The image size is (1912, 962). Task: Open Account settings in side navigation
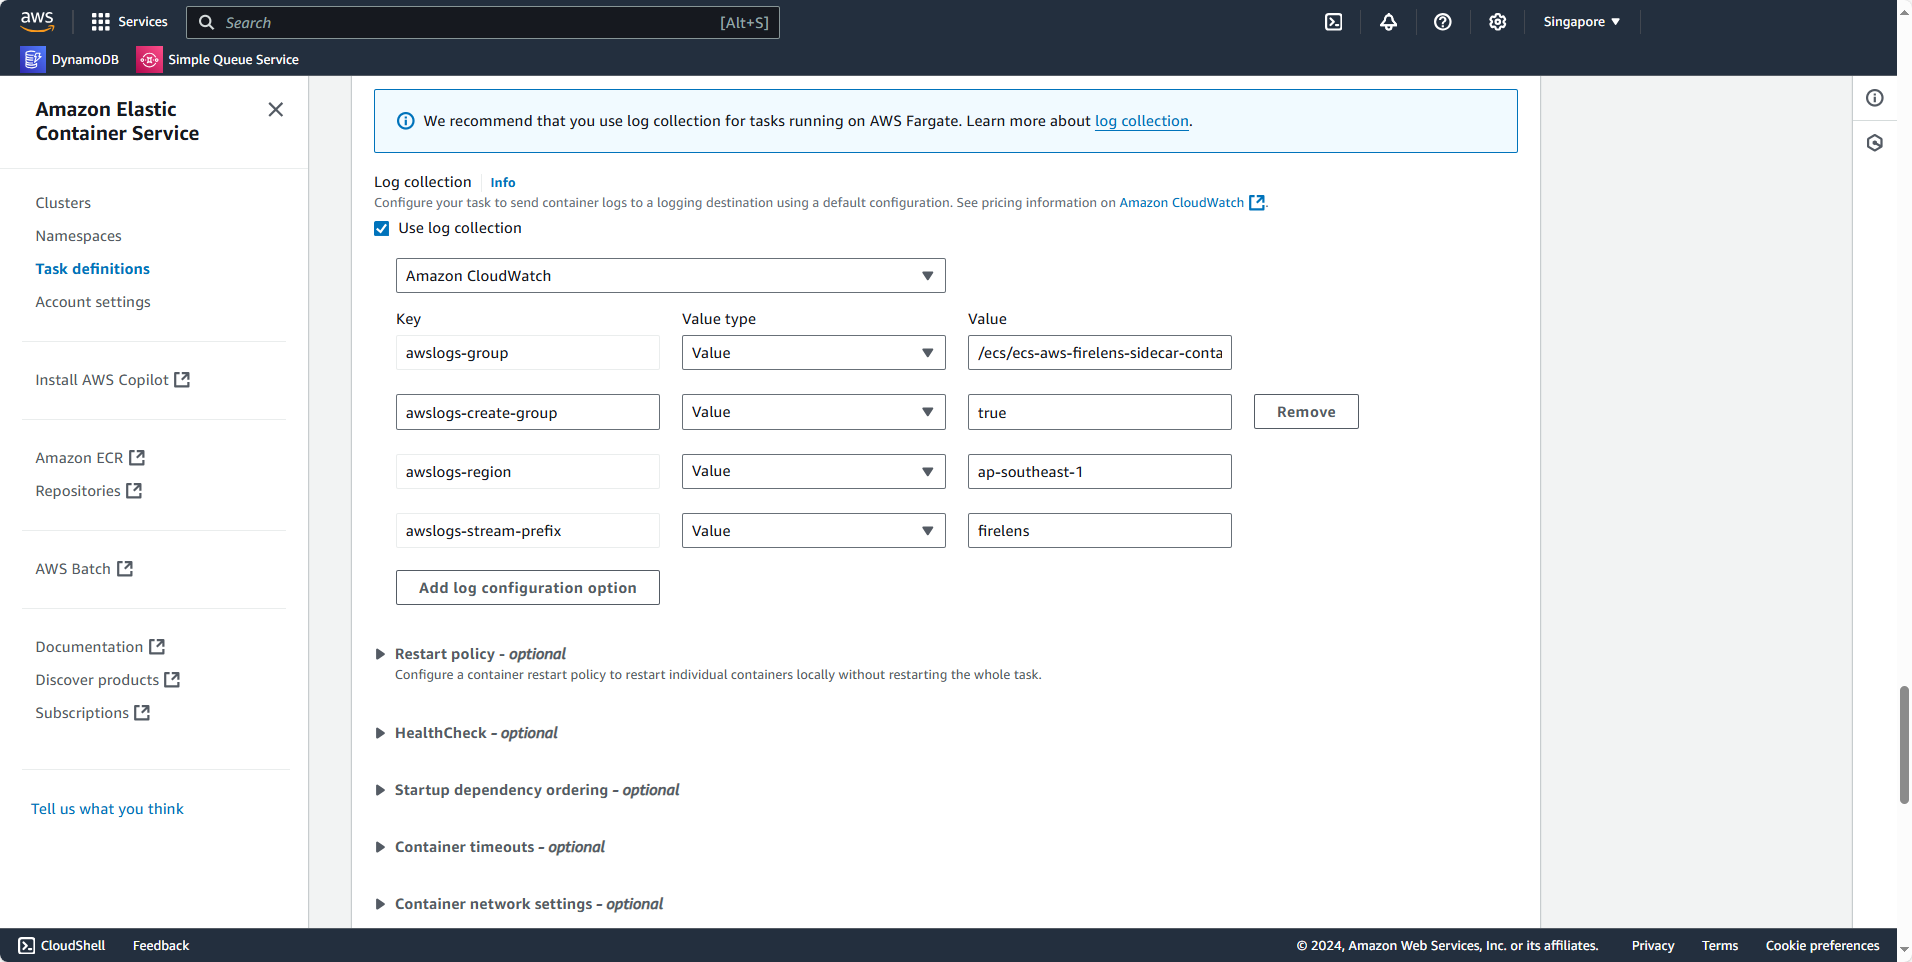click(x=93, y=302)
